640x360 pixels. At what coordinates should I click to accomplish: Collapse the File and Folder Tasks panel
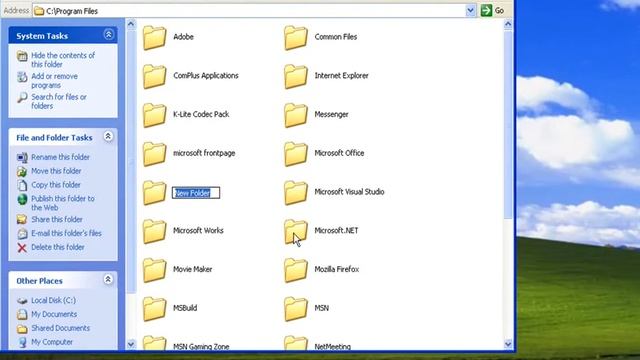coord(108,136)
